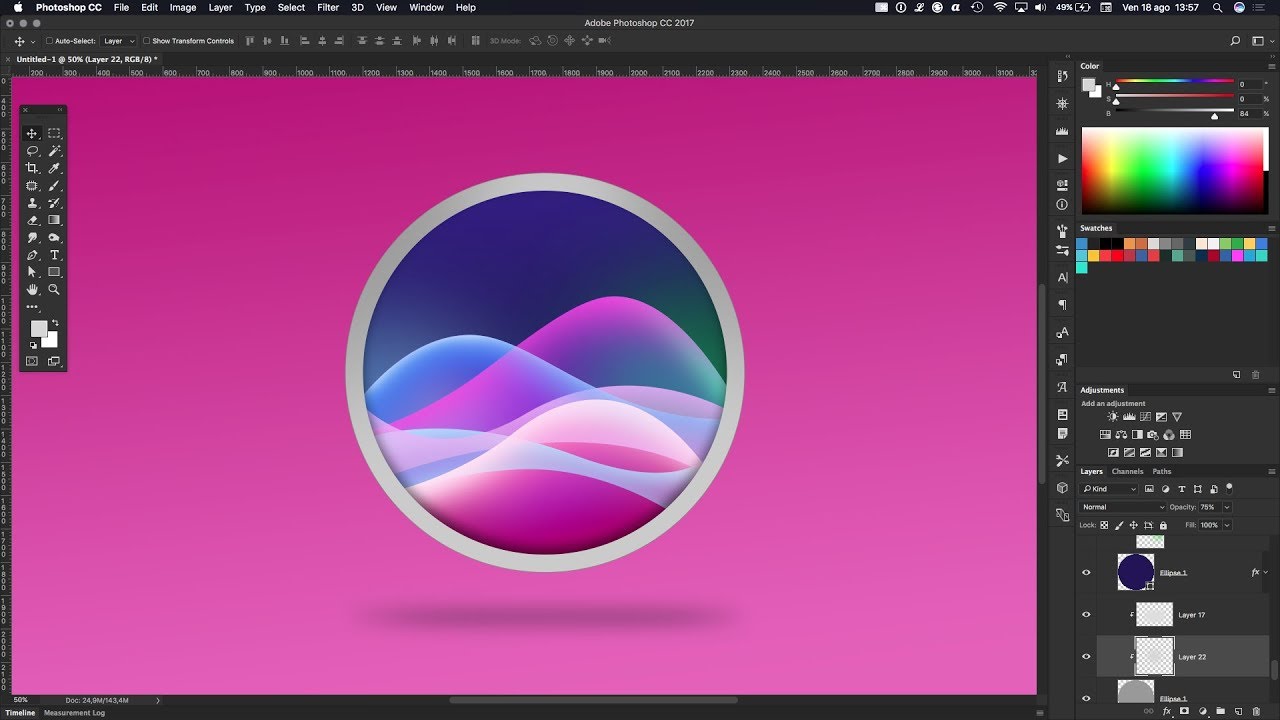The image size is (1280, 720).
Task: Select the Lasso tool
Action: coord(32,149)
